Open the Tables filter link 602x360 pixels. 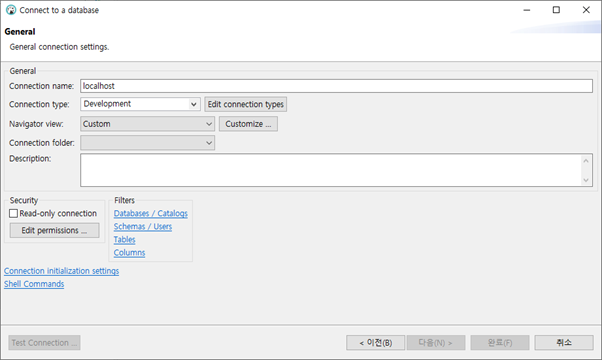pos(124,239)
